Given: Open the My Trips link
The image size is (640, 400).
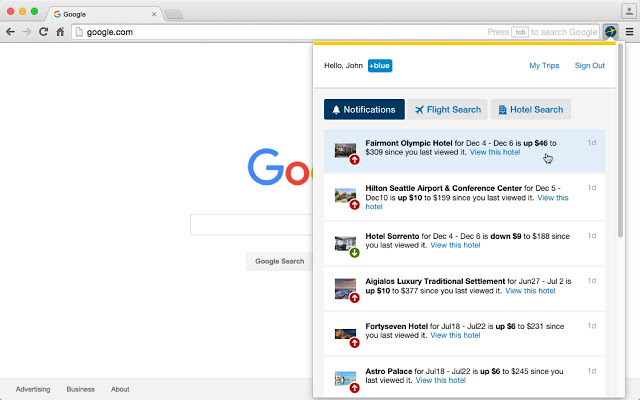Looking at the screenshot, I should click(x=544, y=66).
